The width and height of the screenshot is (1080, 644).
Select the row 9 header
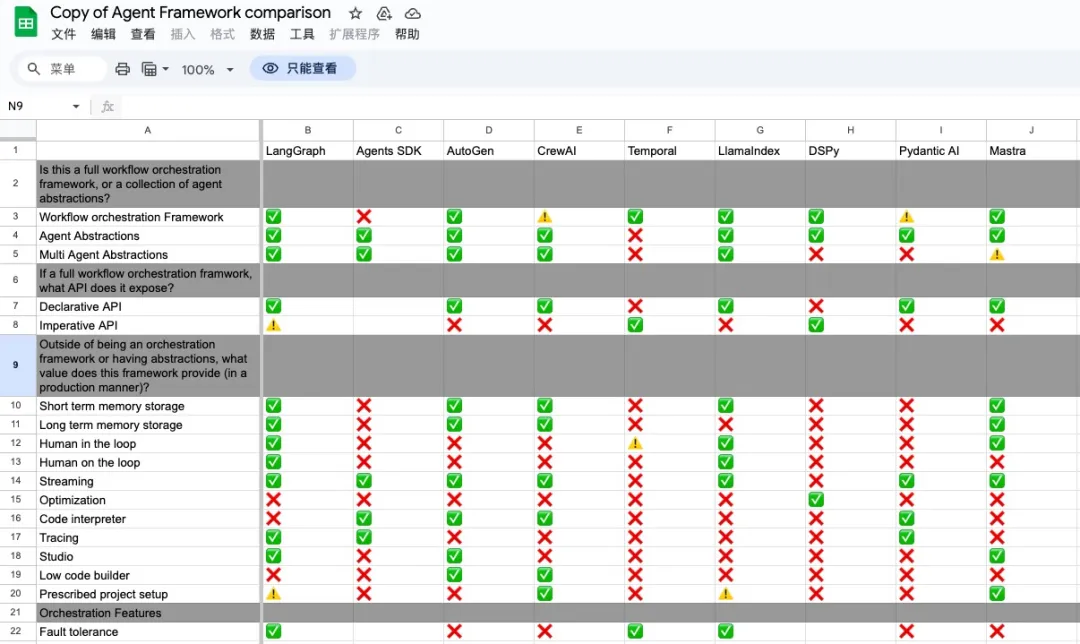(17, 365)
